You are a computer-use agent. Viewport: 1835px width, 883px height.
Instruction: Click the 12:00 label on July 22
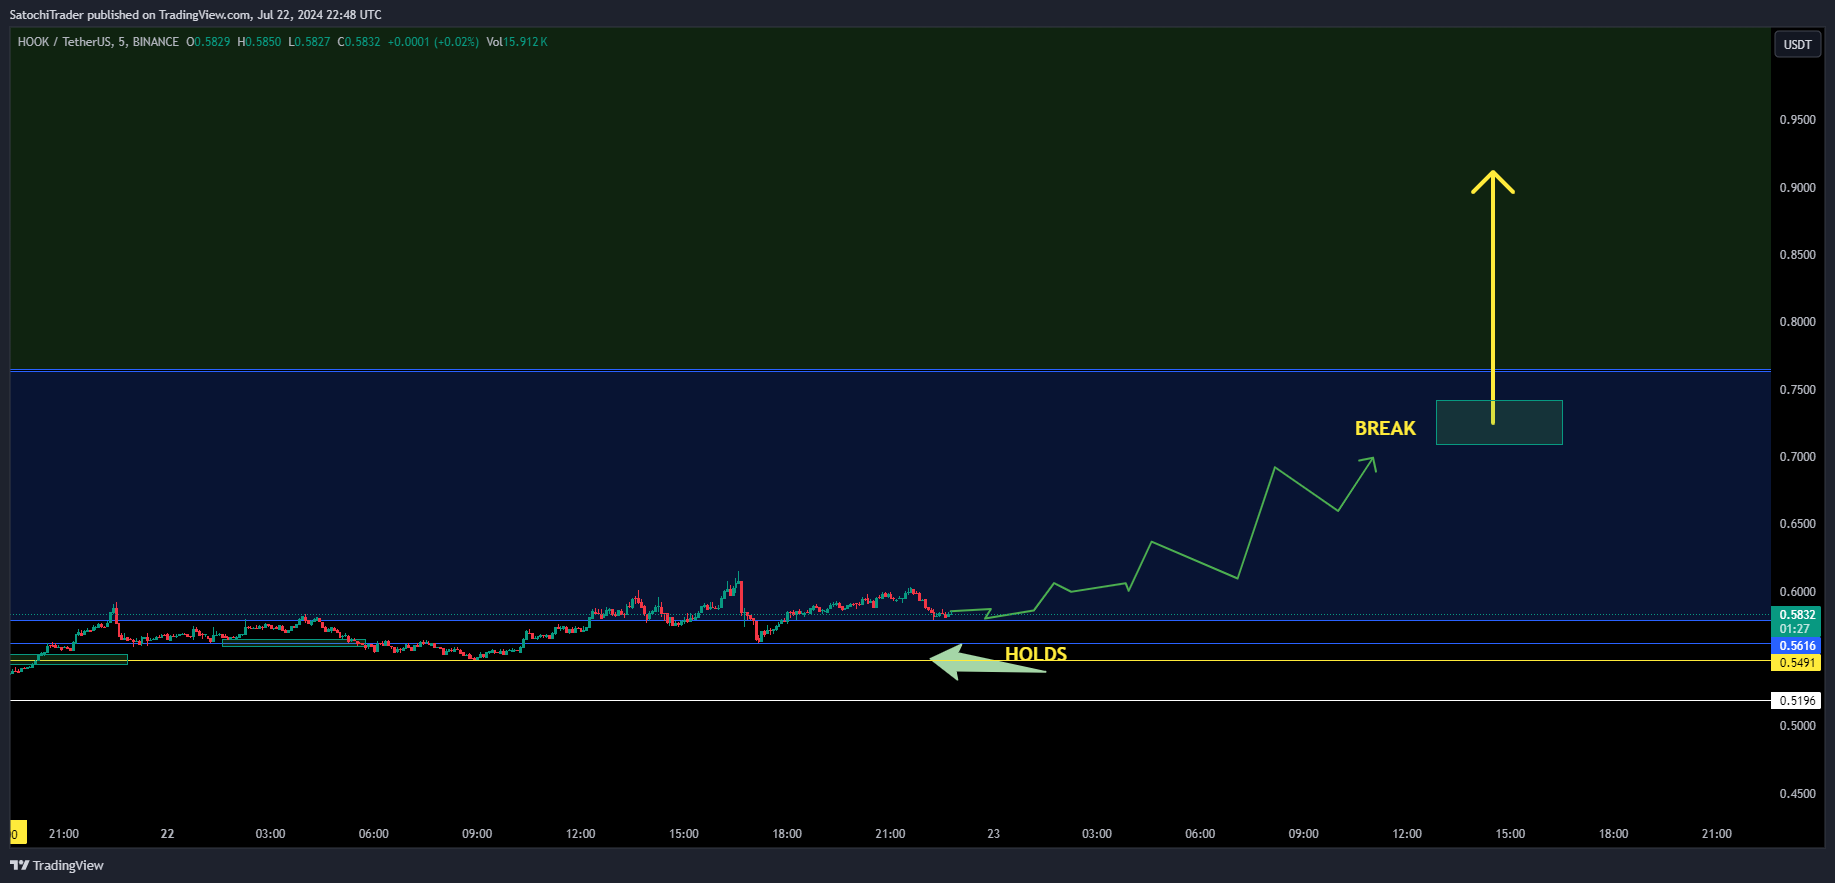(x=580, y=834)
